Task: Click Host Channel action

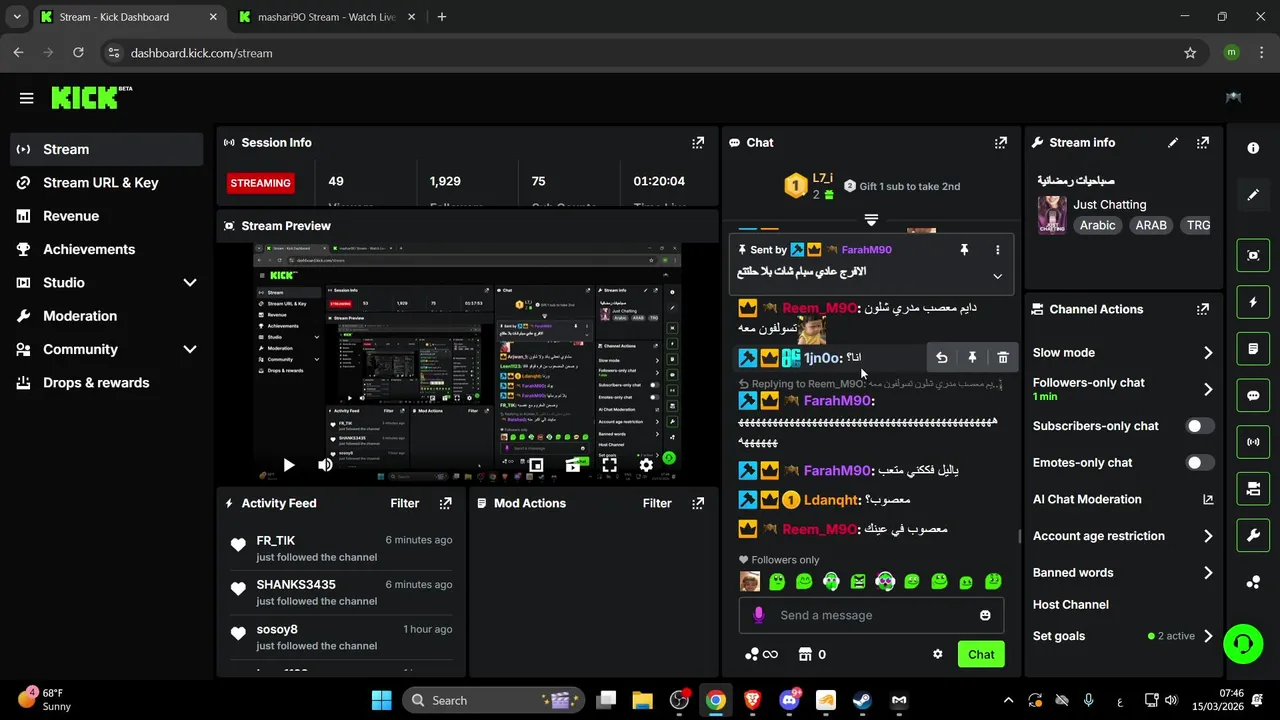Action: (x=1070, y=605)
